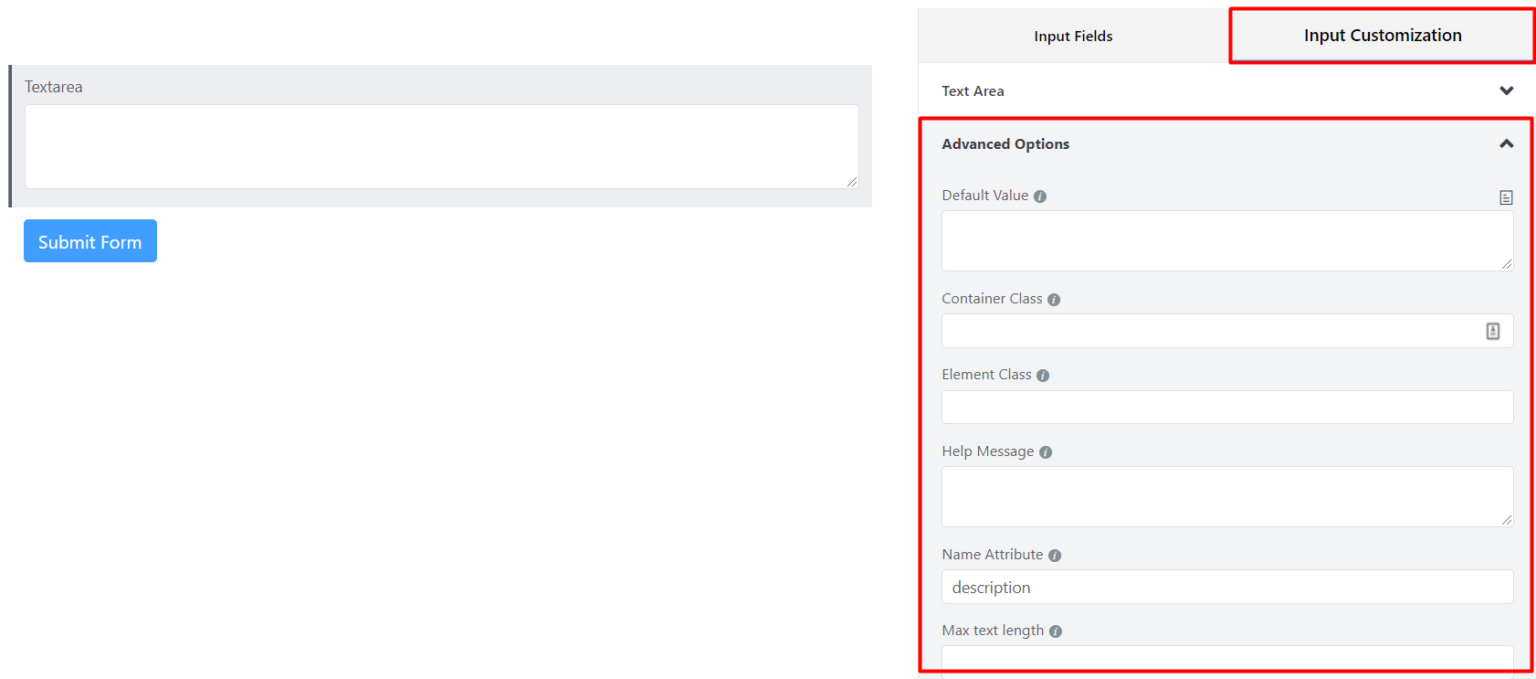Click the Default Value info tooltip icon
The height and width of the screenshot is (679, 1536).
[x=1039, y=195]
